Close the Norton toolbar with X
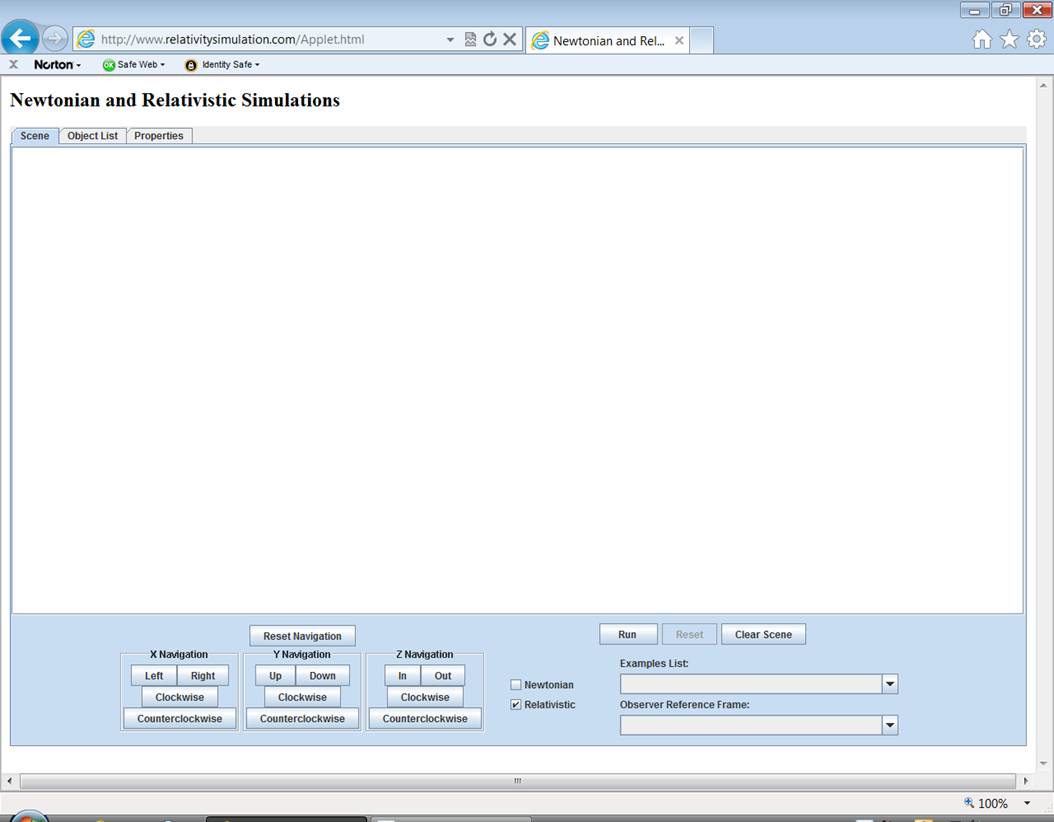 point(13,64)
